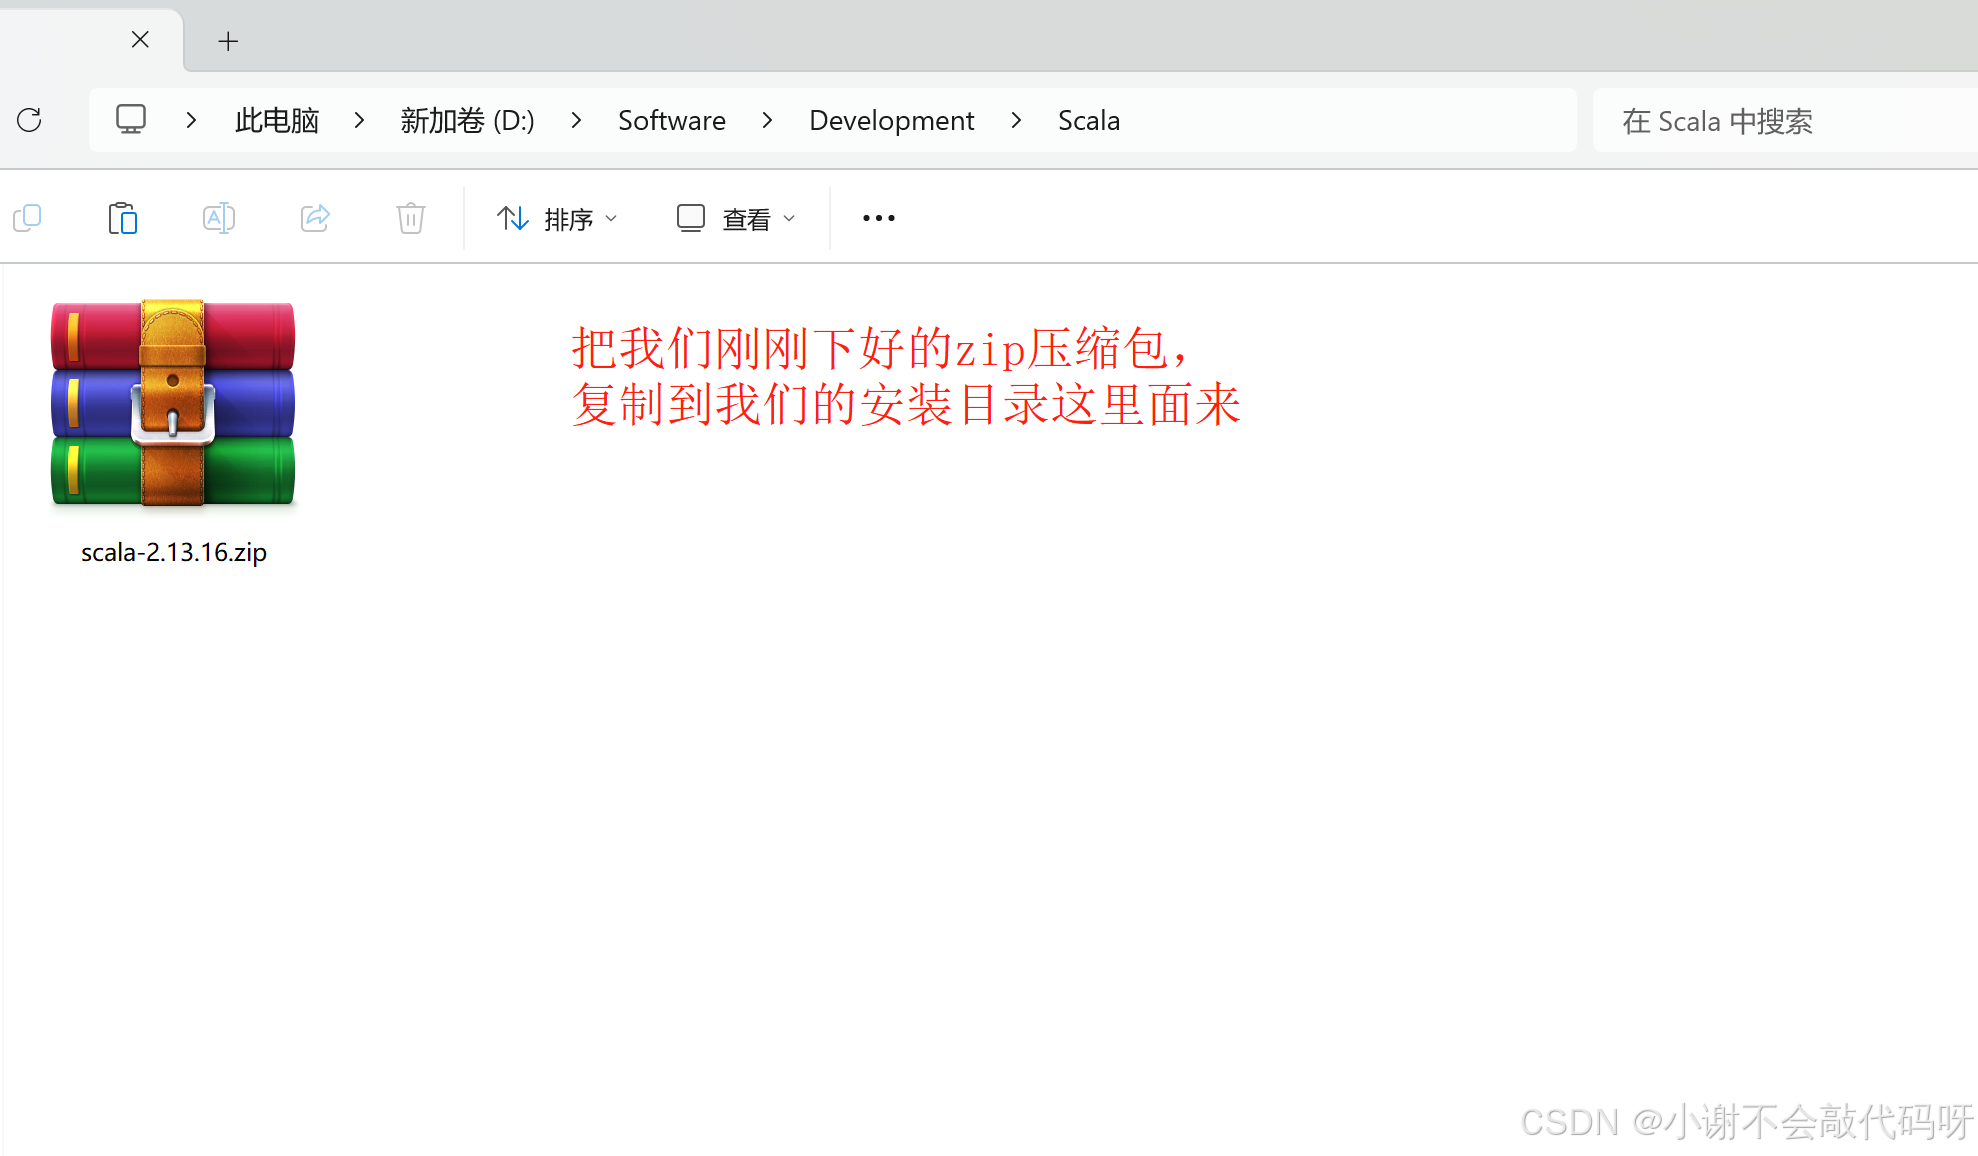Click the refresh icon in the address bar

pos(30,120)
